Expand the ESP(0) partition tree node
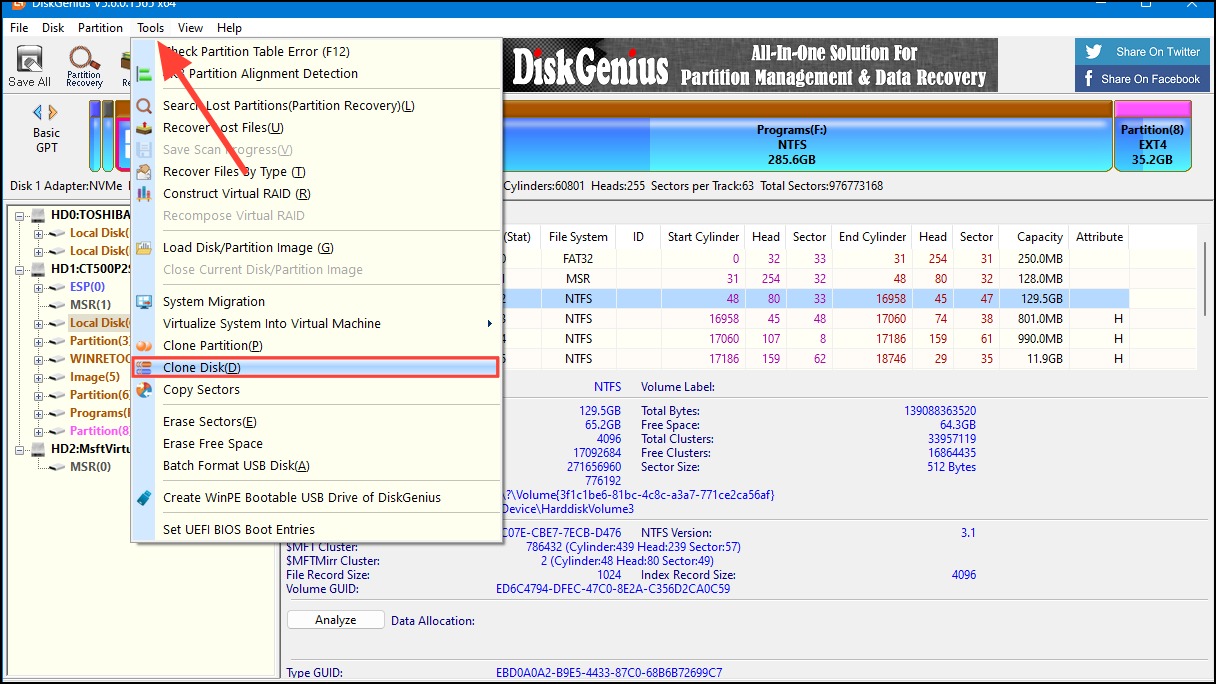Image resolution: width=1216 pixels, height=684 pixels. pos(40,287)
